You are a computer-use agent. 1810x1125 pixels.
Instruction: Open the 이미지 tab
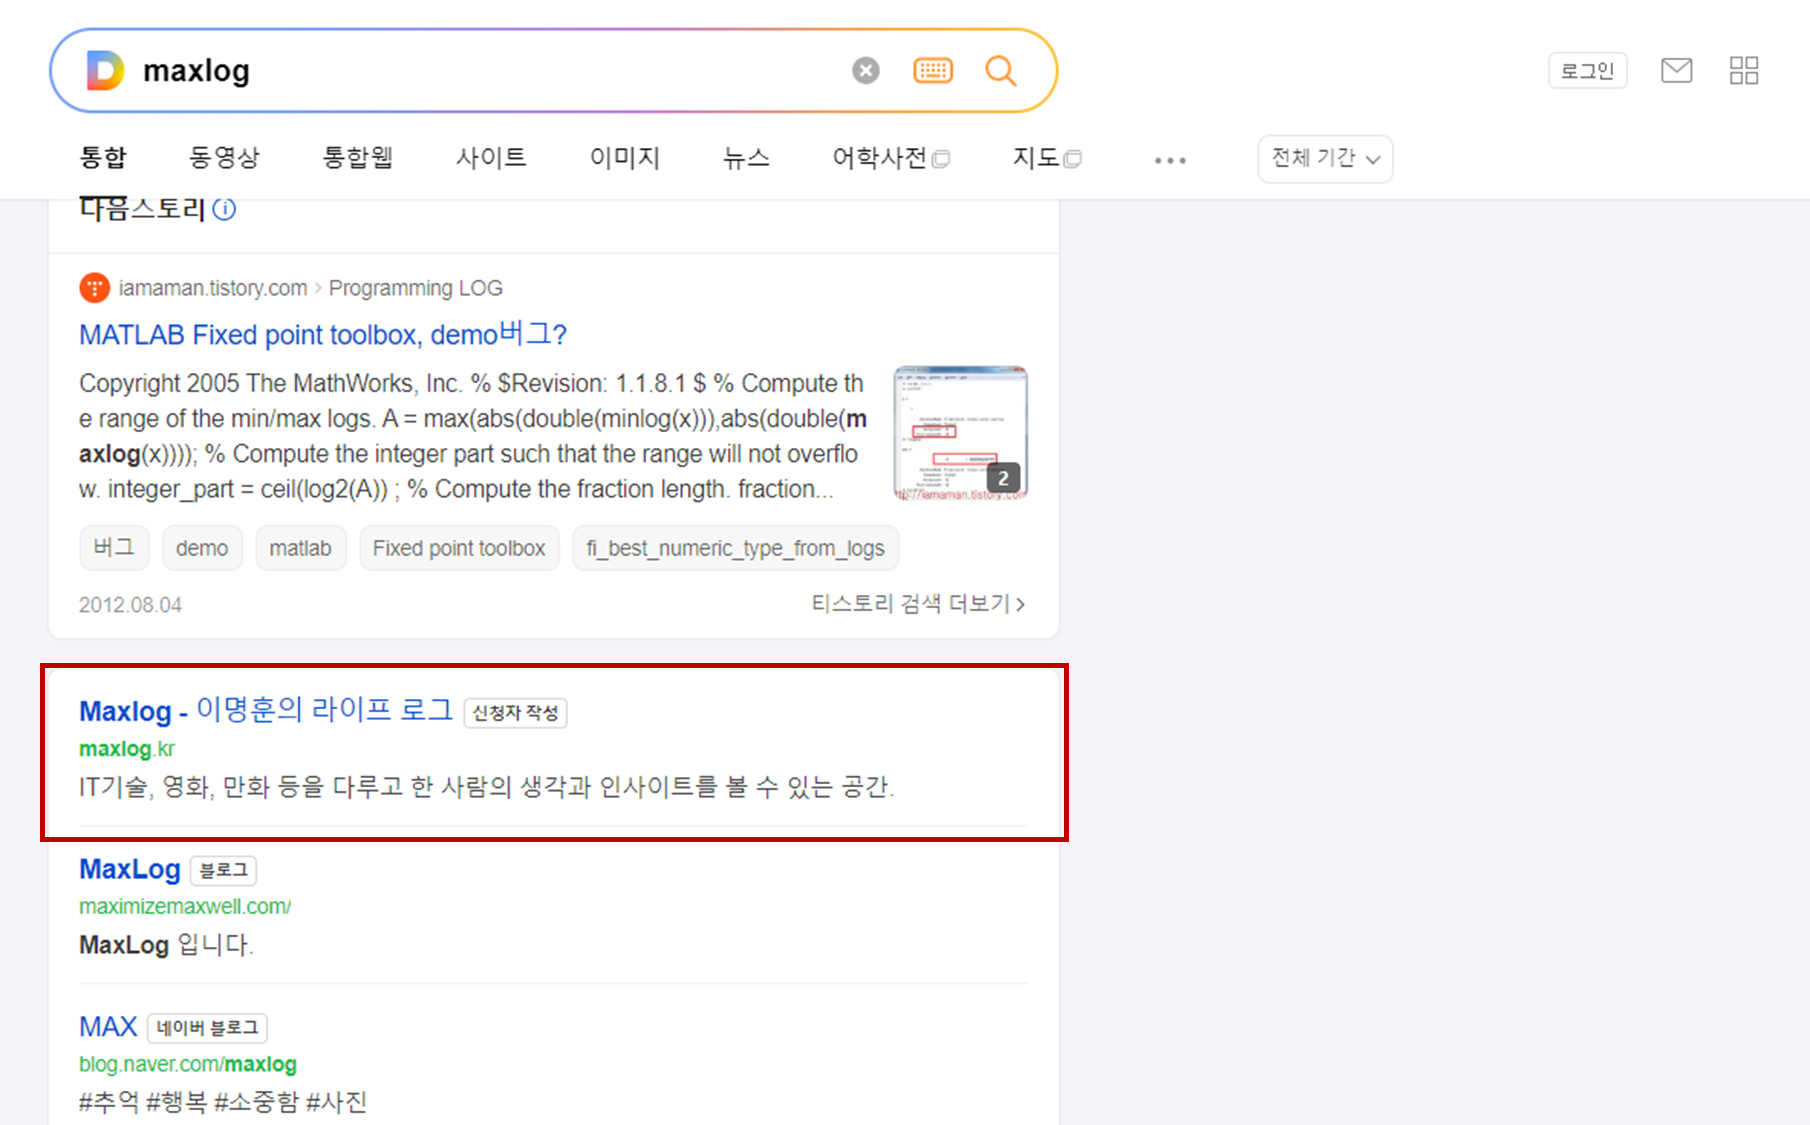pyautogui.click(x=625, y=158)
